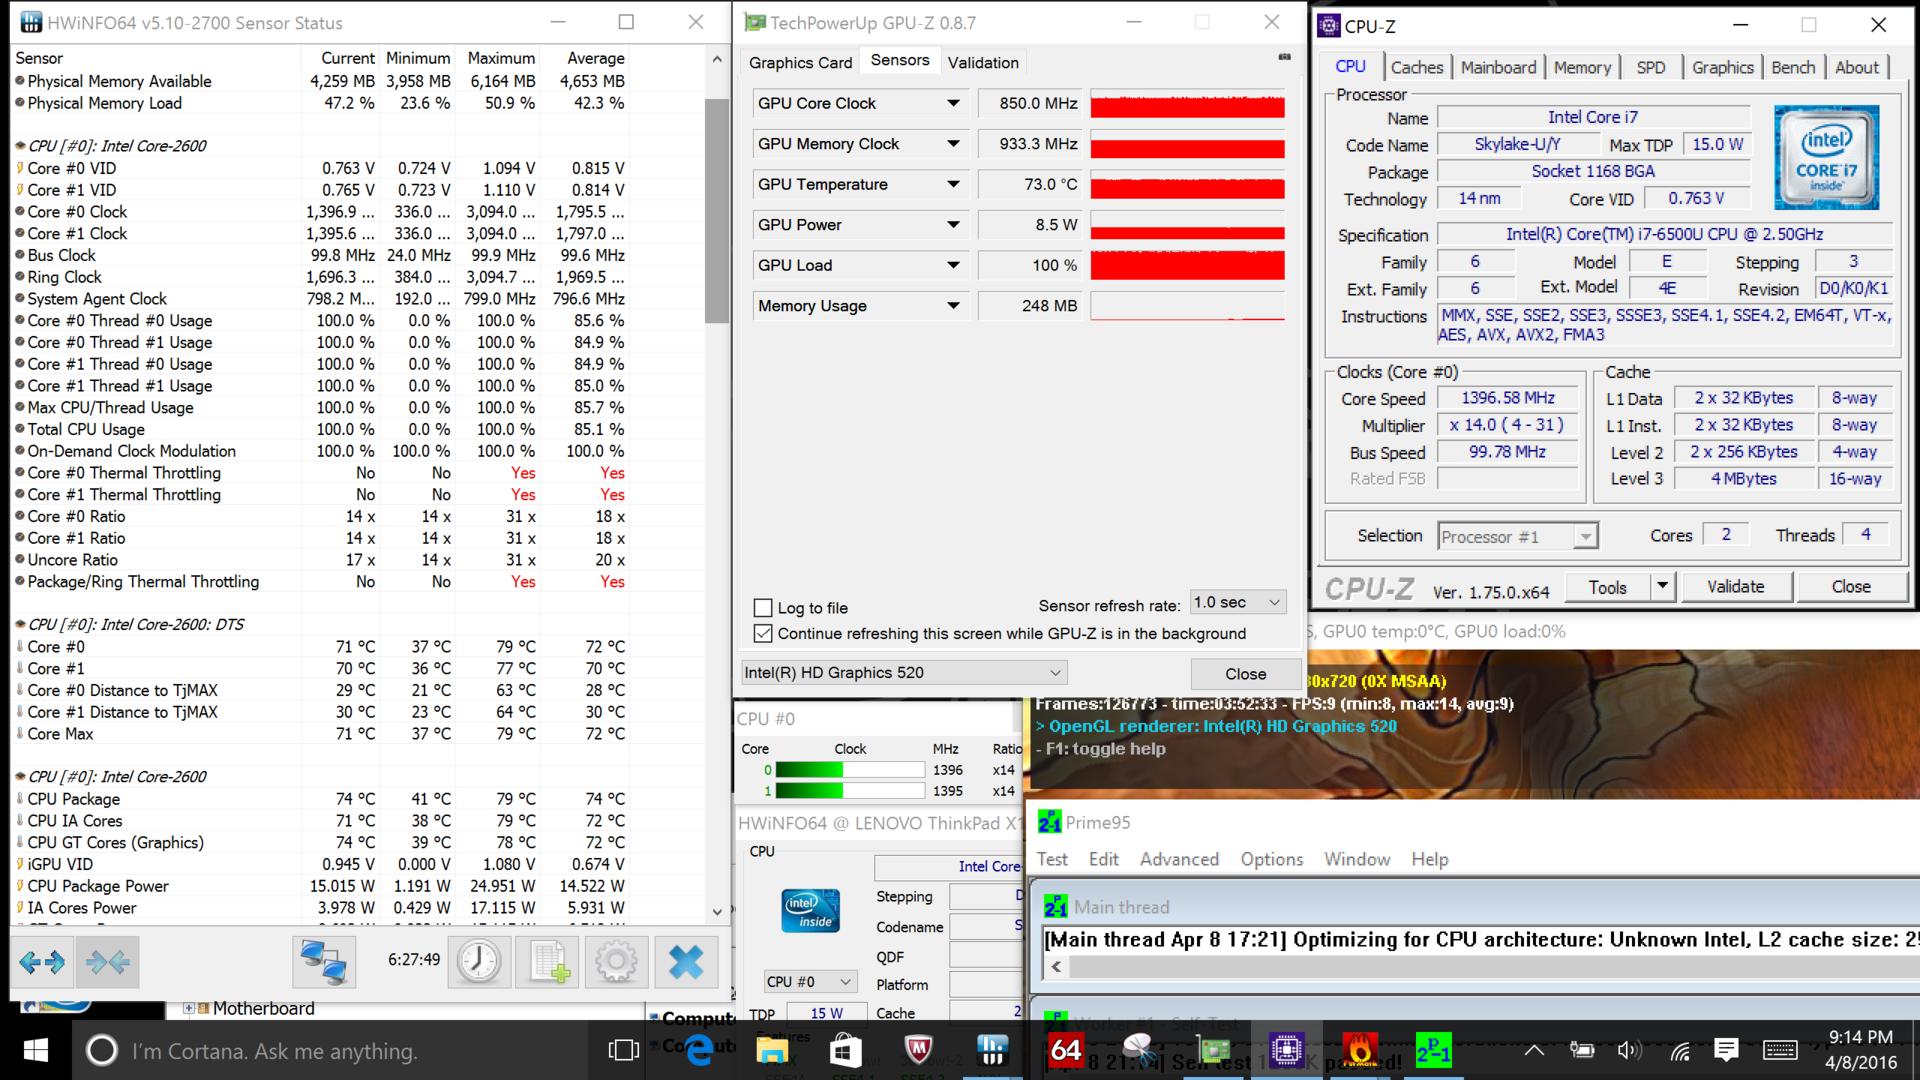Click Intel Core i7 logo in CPU-Z

pos(1826,157)
